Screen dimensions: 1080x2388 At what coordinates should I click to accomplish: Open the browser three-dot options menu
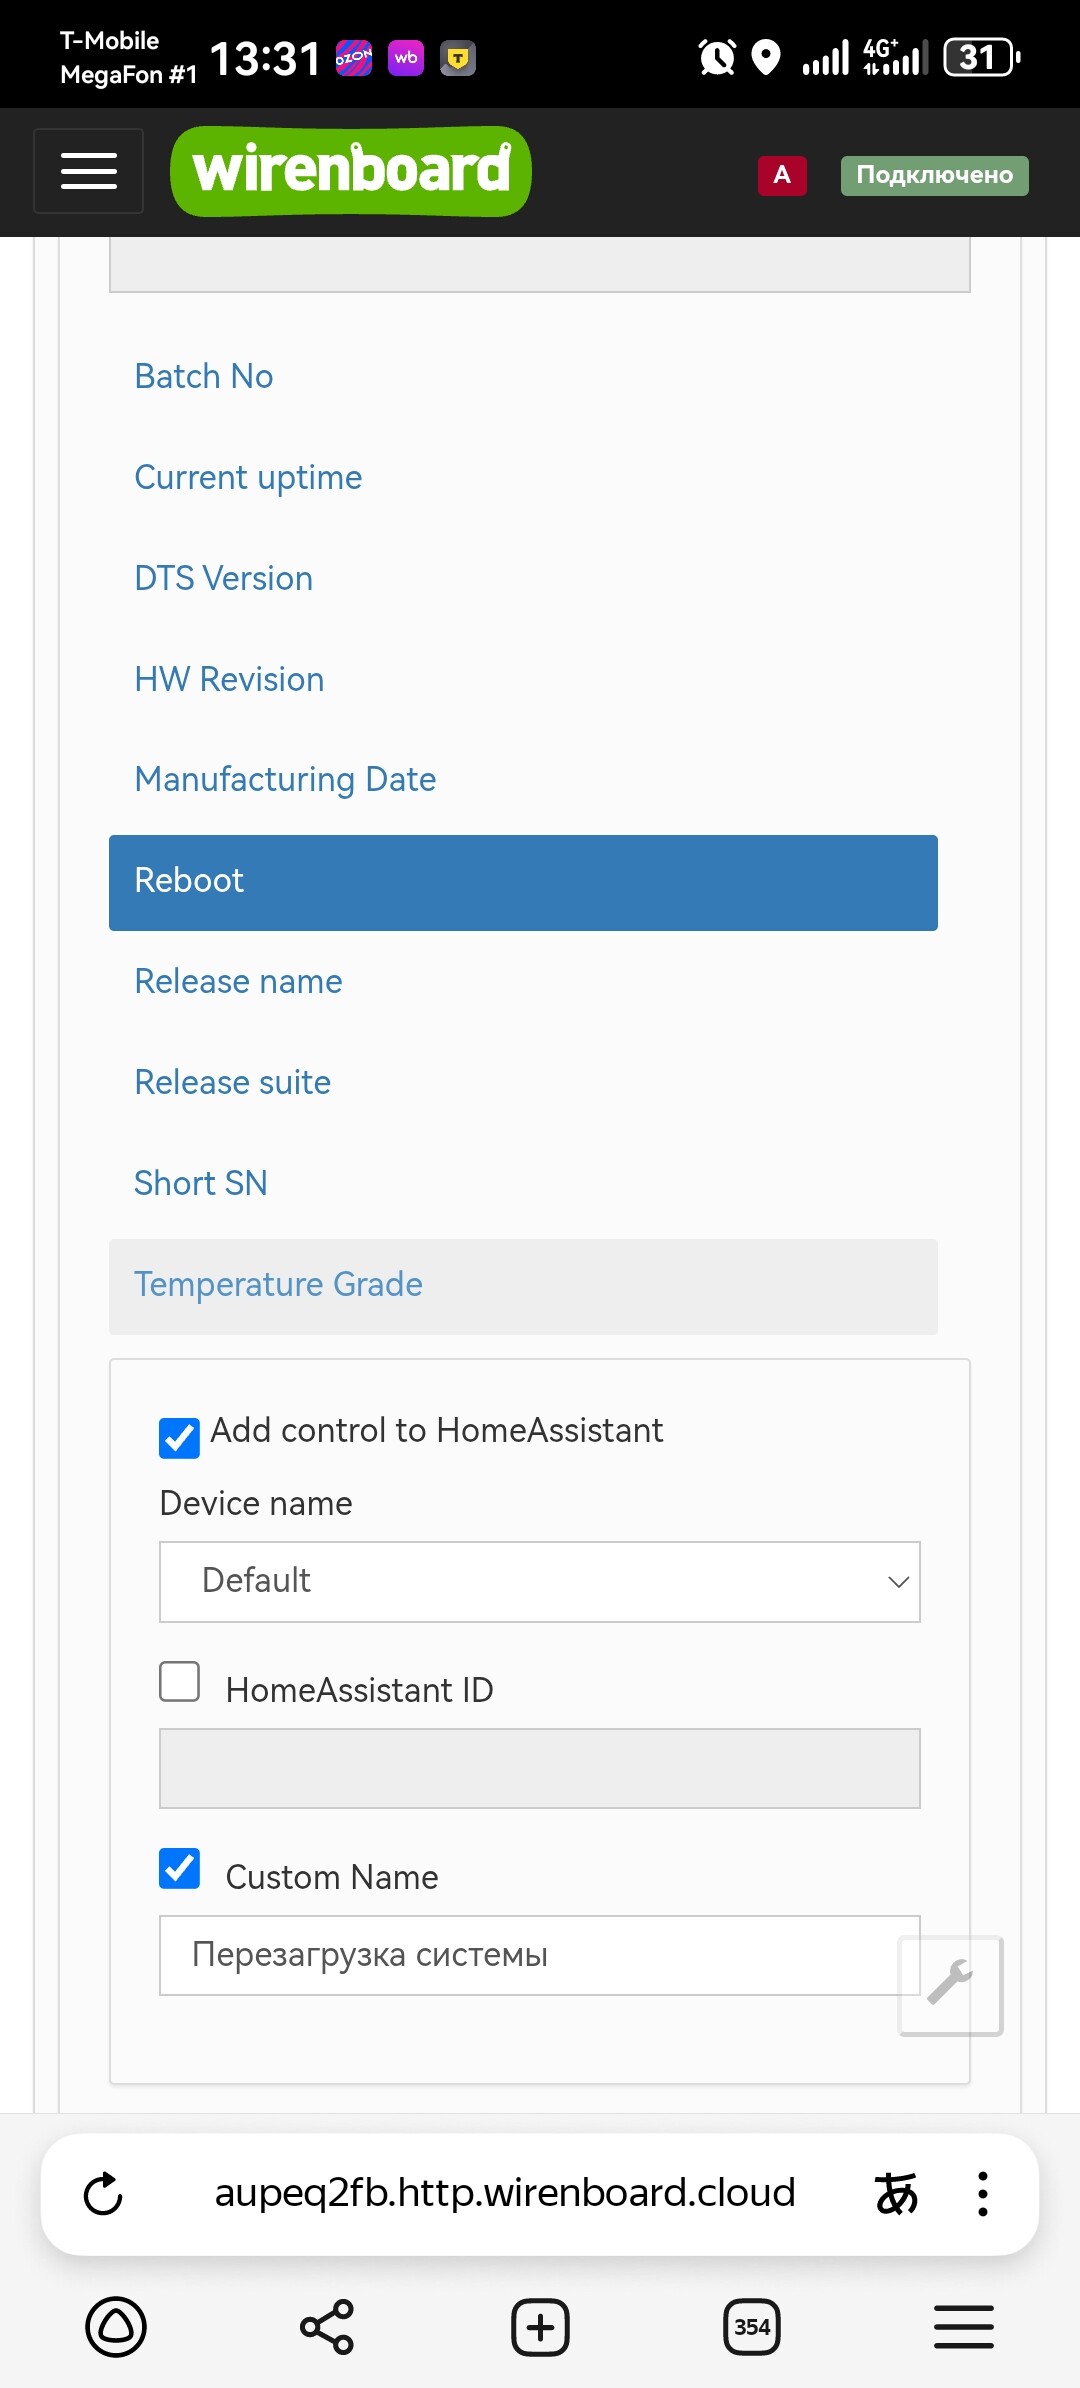click(x=983, y=2194)
